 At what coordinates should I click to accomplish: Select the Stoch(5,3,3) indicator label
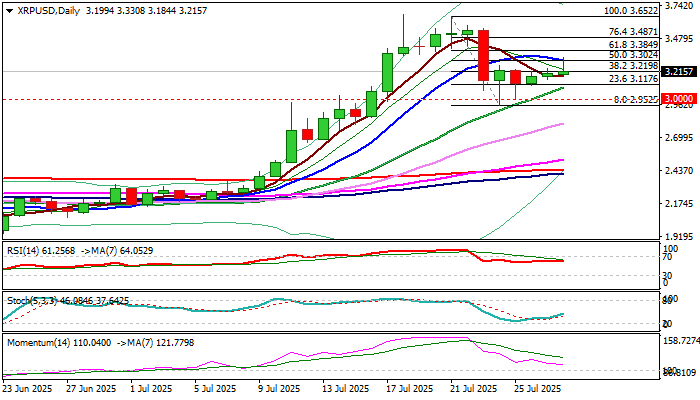(32, 301)
